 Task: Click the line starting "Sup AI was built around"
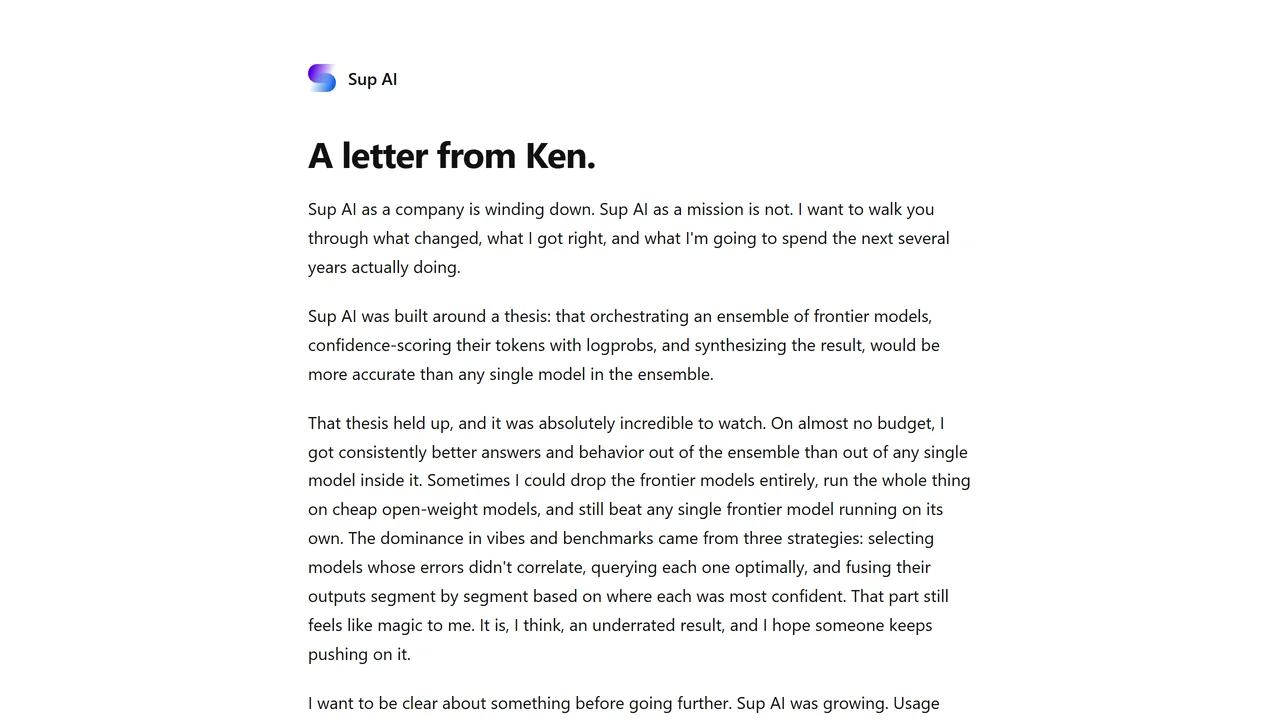(620, 316)
